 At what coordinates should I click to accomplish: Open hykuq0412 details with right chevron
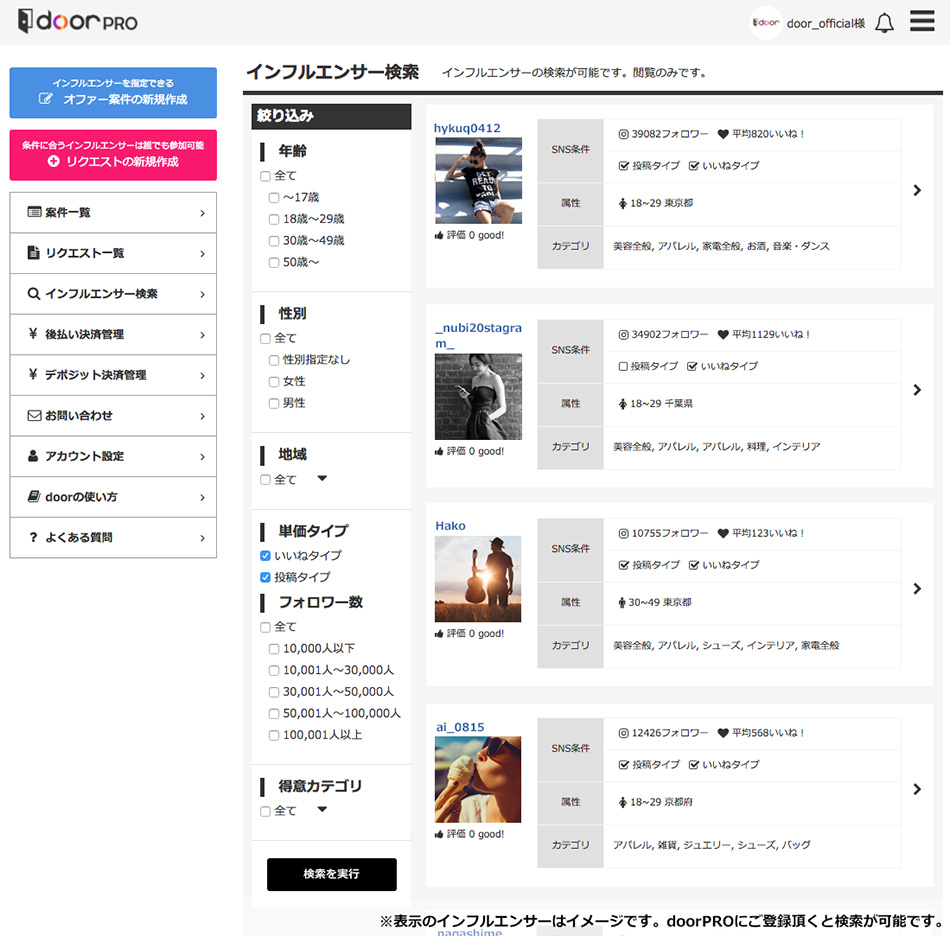(917, 190)
